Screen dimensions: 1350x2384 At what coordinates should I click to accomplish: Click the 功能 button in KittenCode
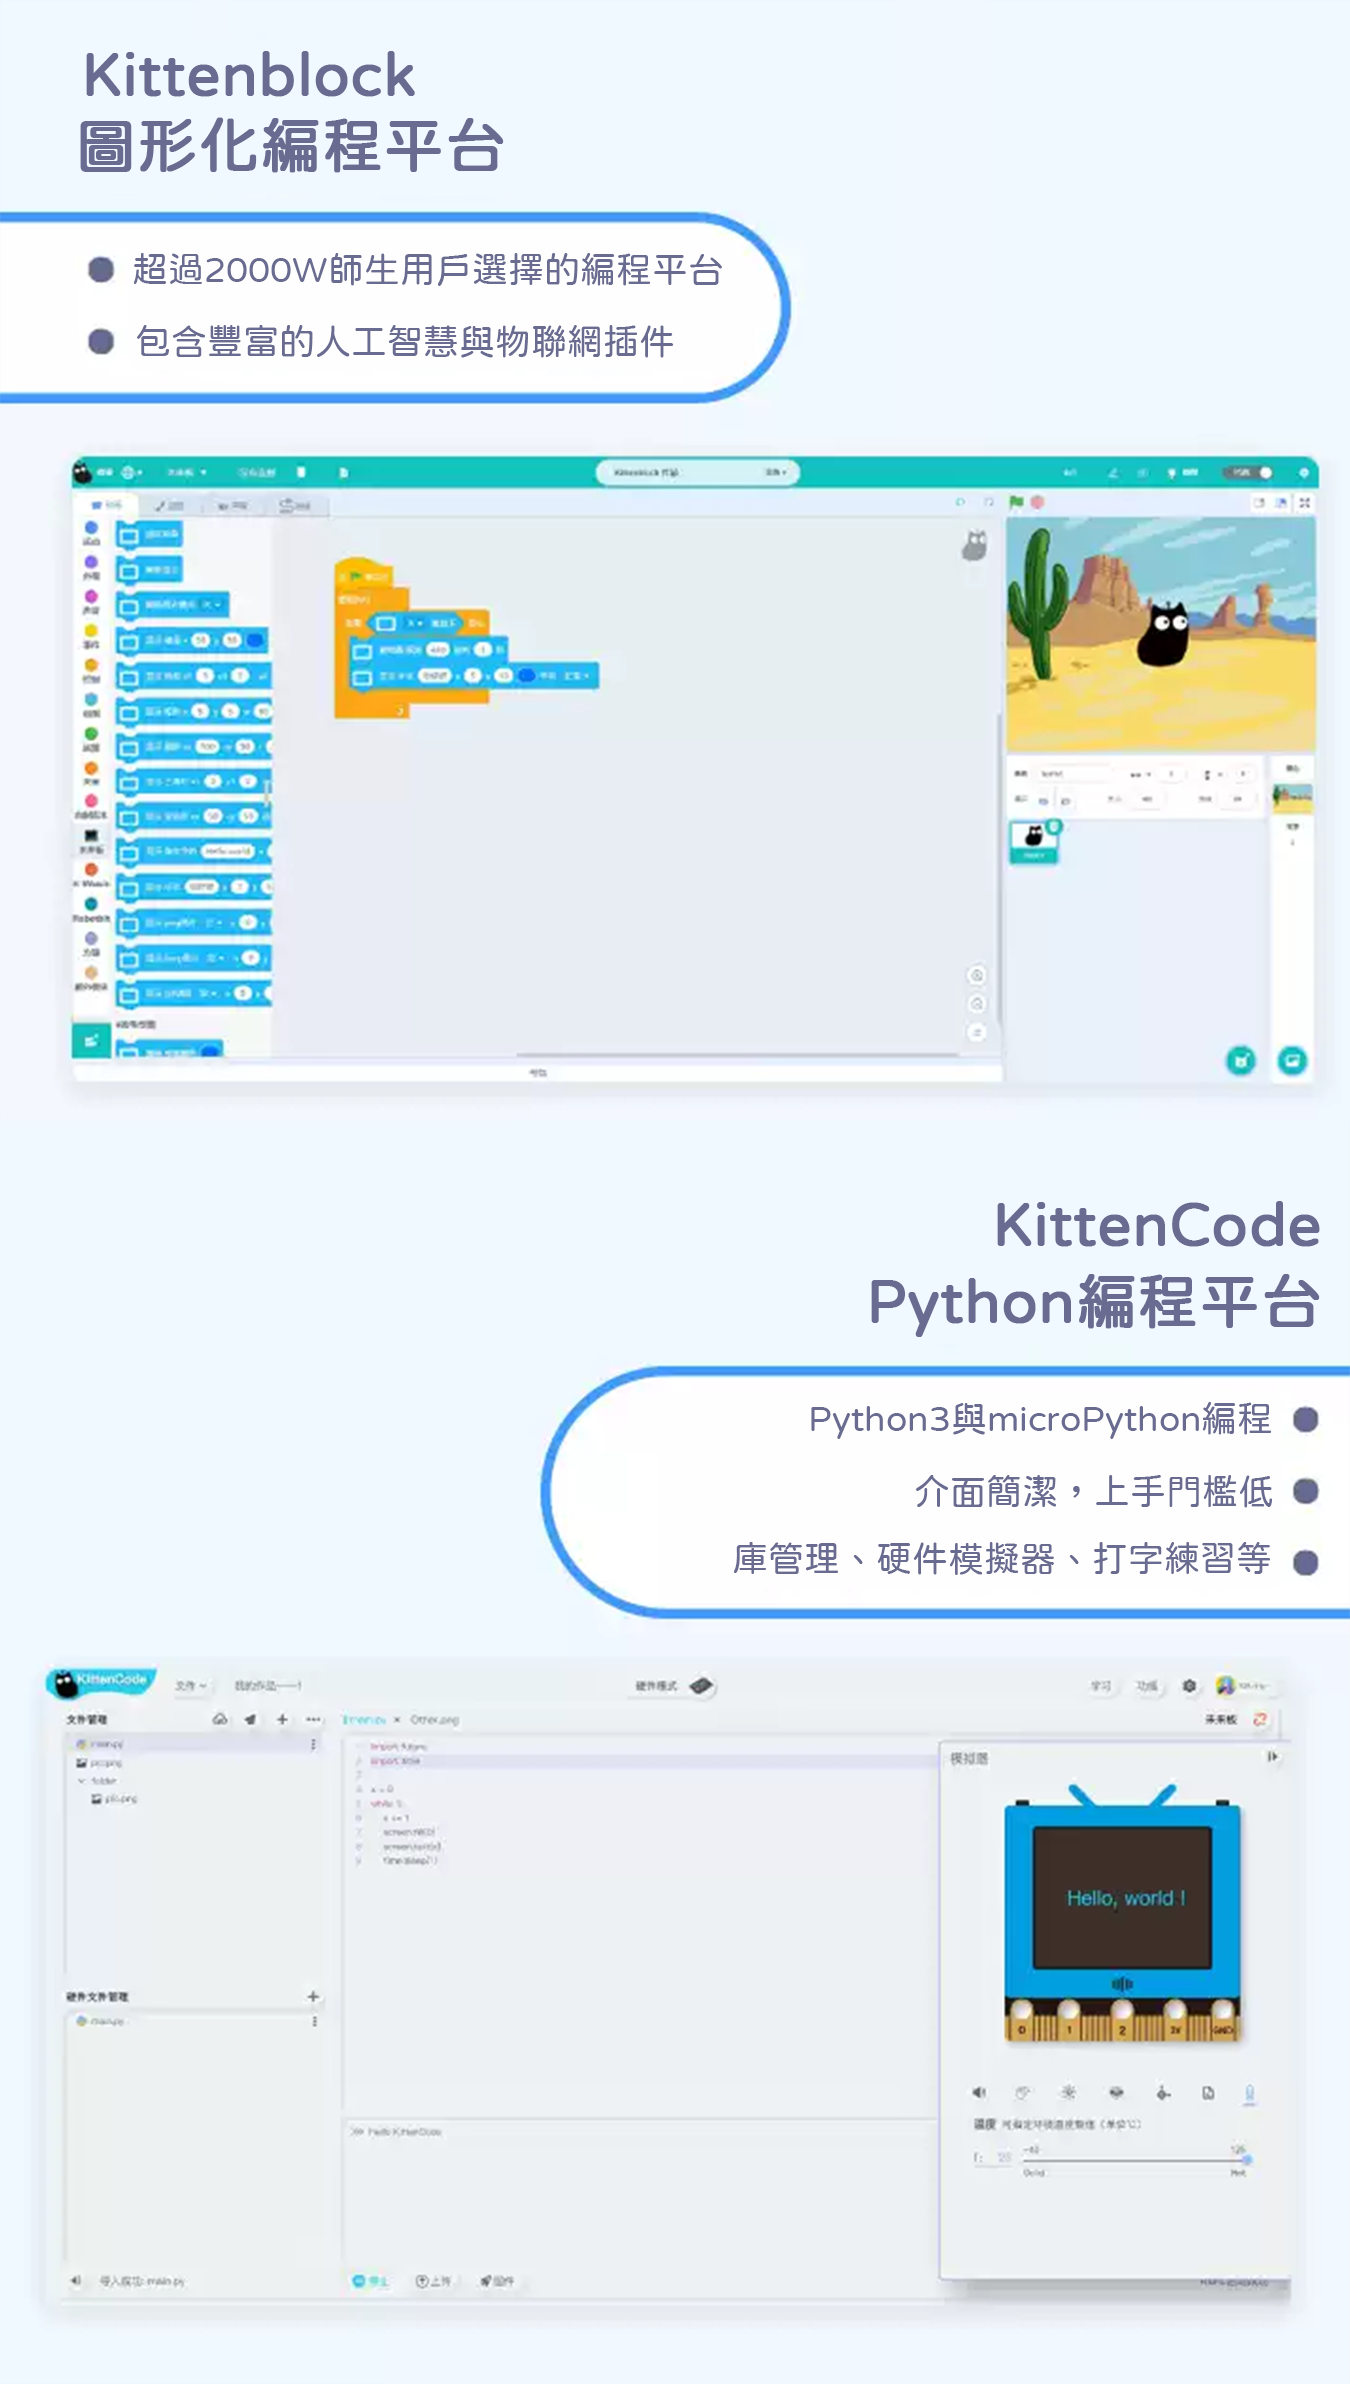pos(1147,1686)
